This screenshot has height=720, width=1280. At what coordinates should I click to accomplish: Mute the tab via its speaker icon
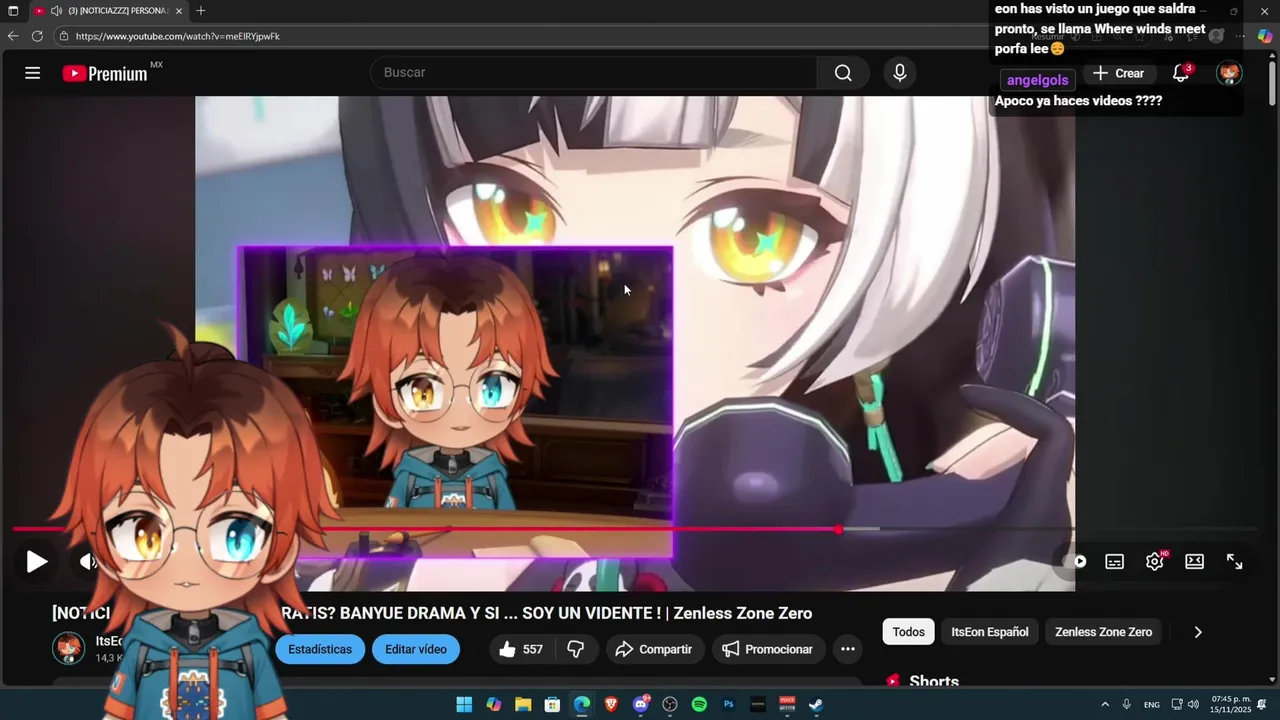(57, 10)
